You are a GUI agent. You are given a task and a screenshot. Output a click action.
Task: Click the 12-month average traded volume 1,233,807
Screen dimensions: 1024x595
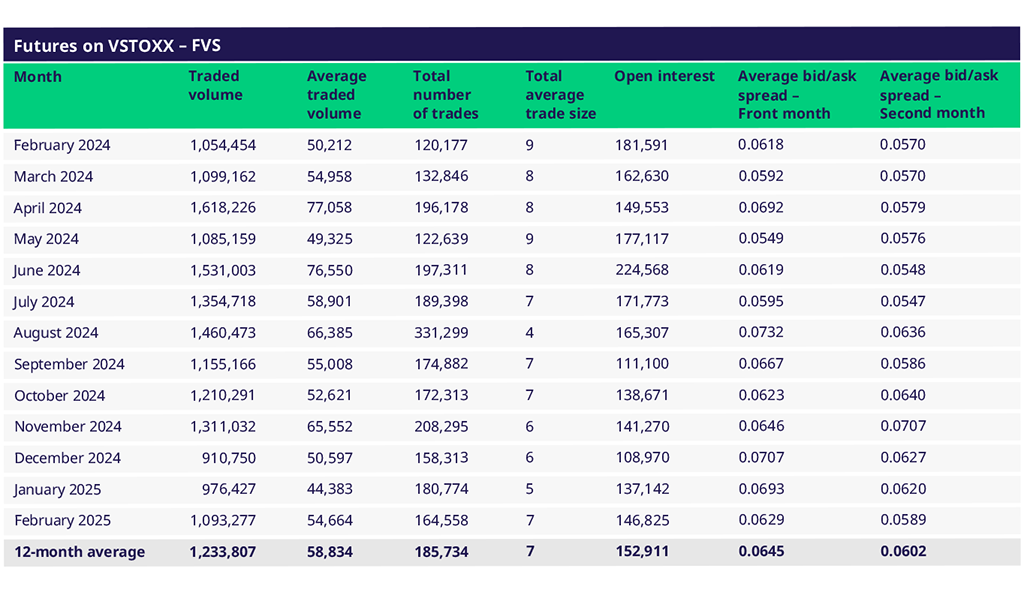(223, 552)
